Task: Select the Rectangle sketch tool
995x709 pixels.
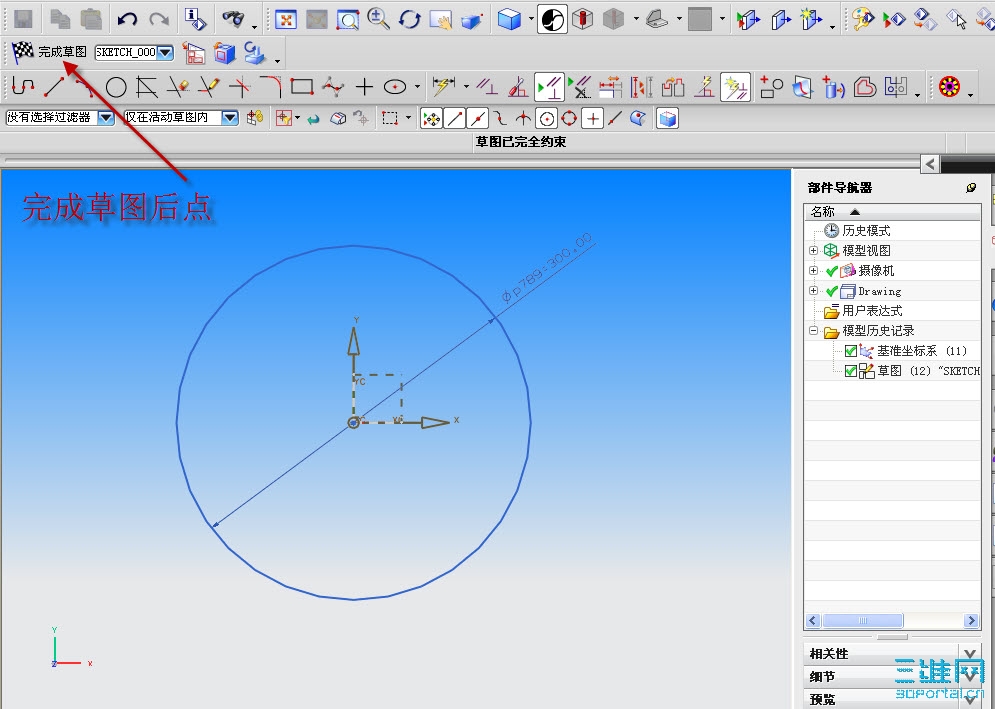Action: [302, 86]
